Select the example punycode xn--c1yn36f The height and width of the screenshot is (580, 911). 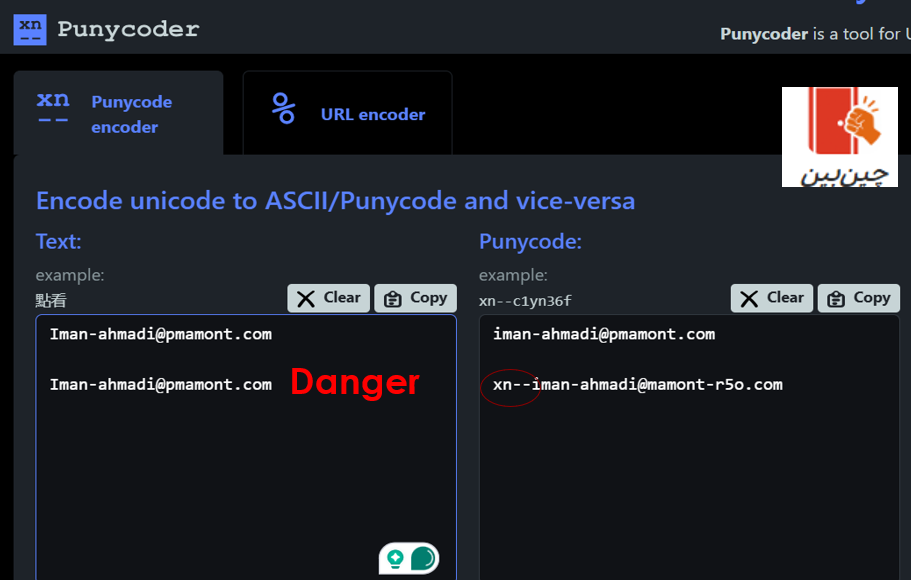[525, 301]
